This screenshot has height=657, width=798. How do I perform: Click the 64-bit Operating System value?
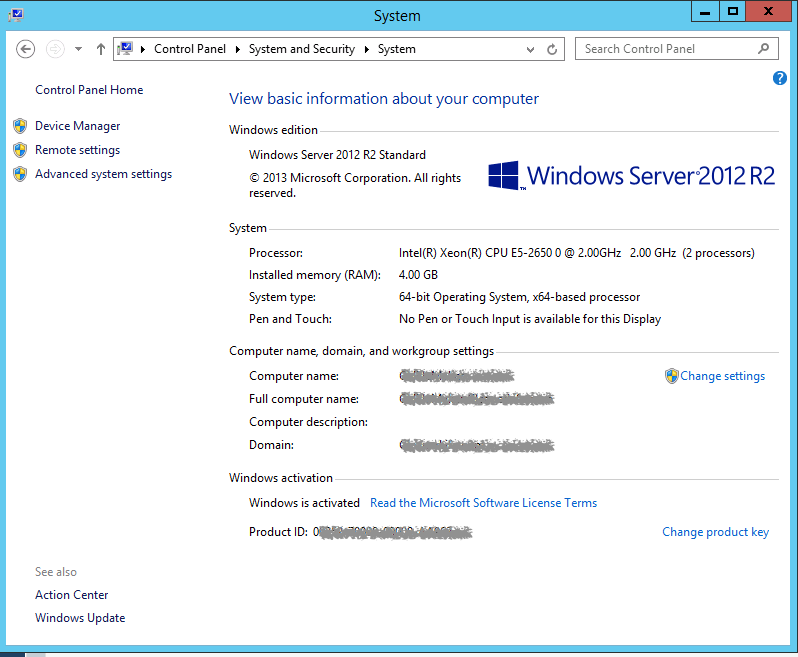coord(519,297)
